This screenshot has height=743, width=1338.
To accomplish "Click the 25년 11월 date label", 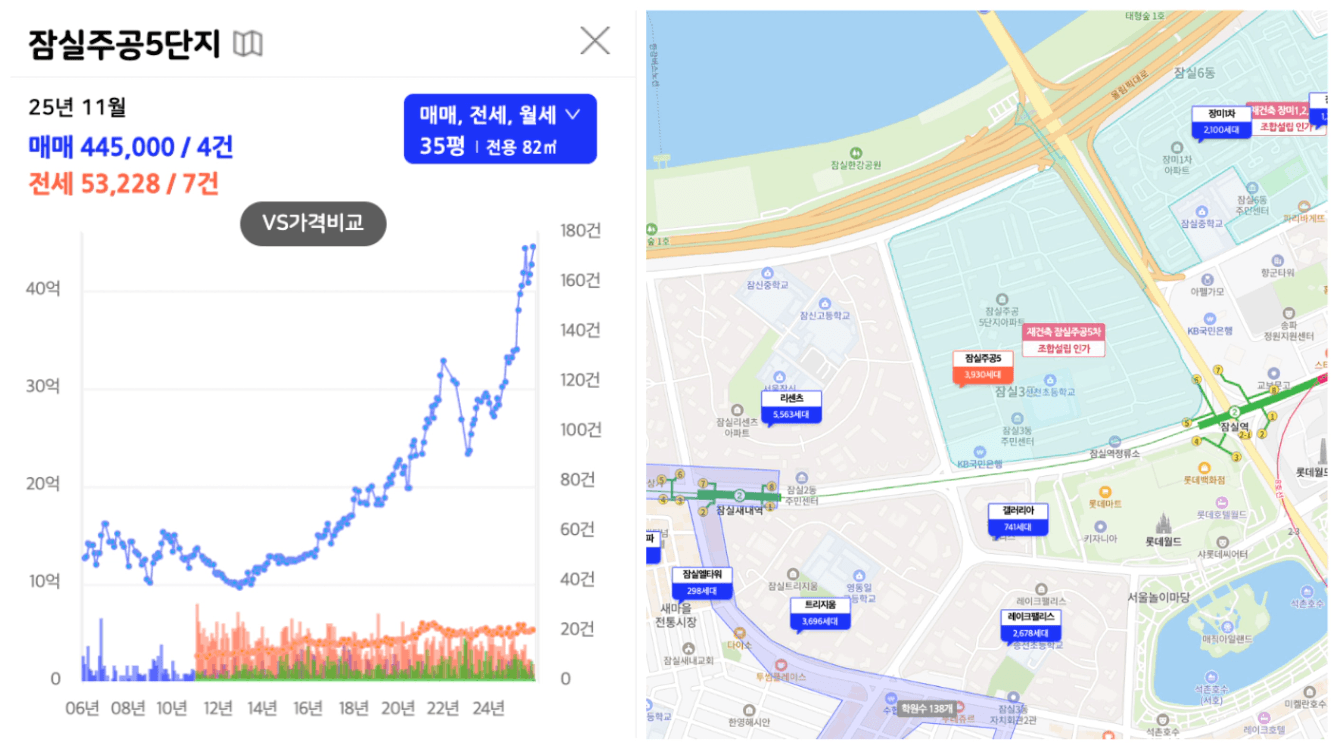I will coord(77,108).
